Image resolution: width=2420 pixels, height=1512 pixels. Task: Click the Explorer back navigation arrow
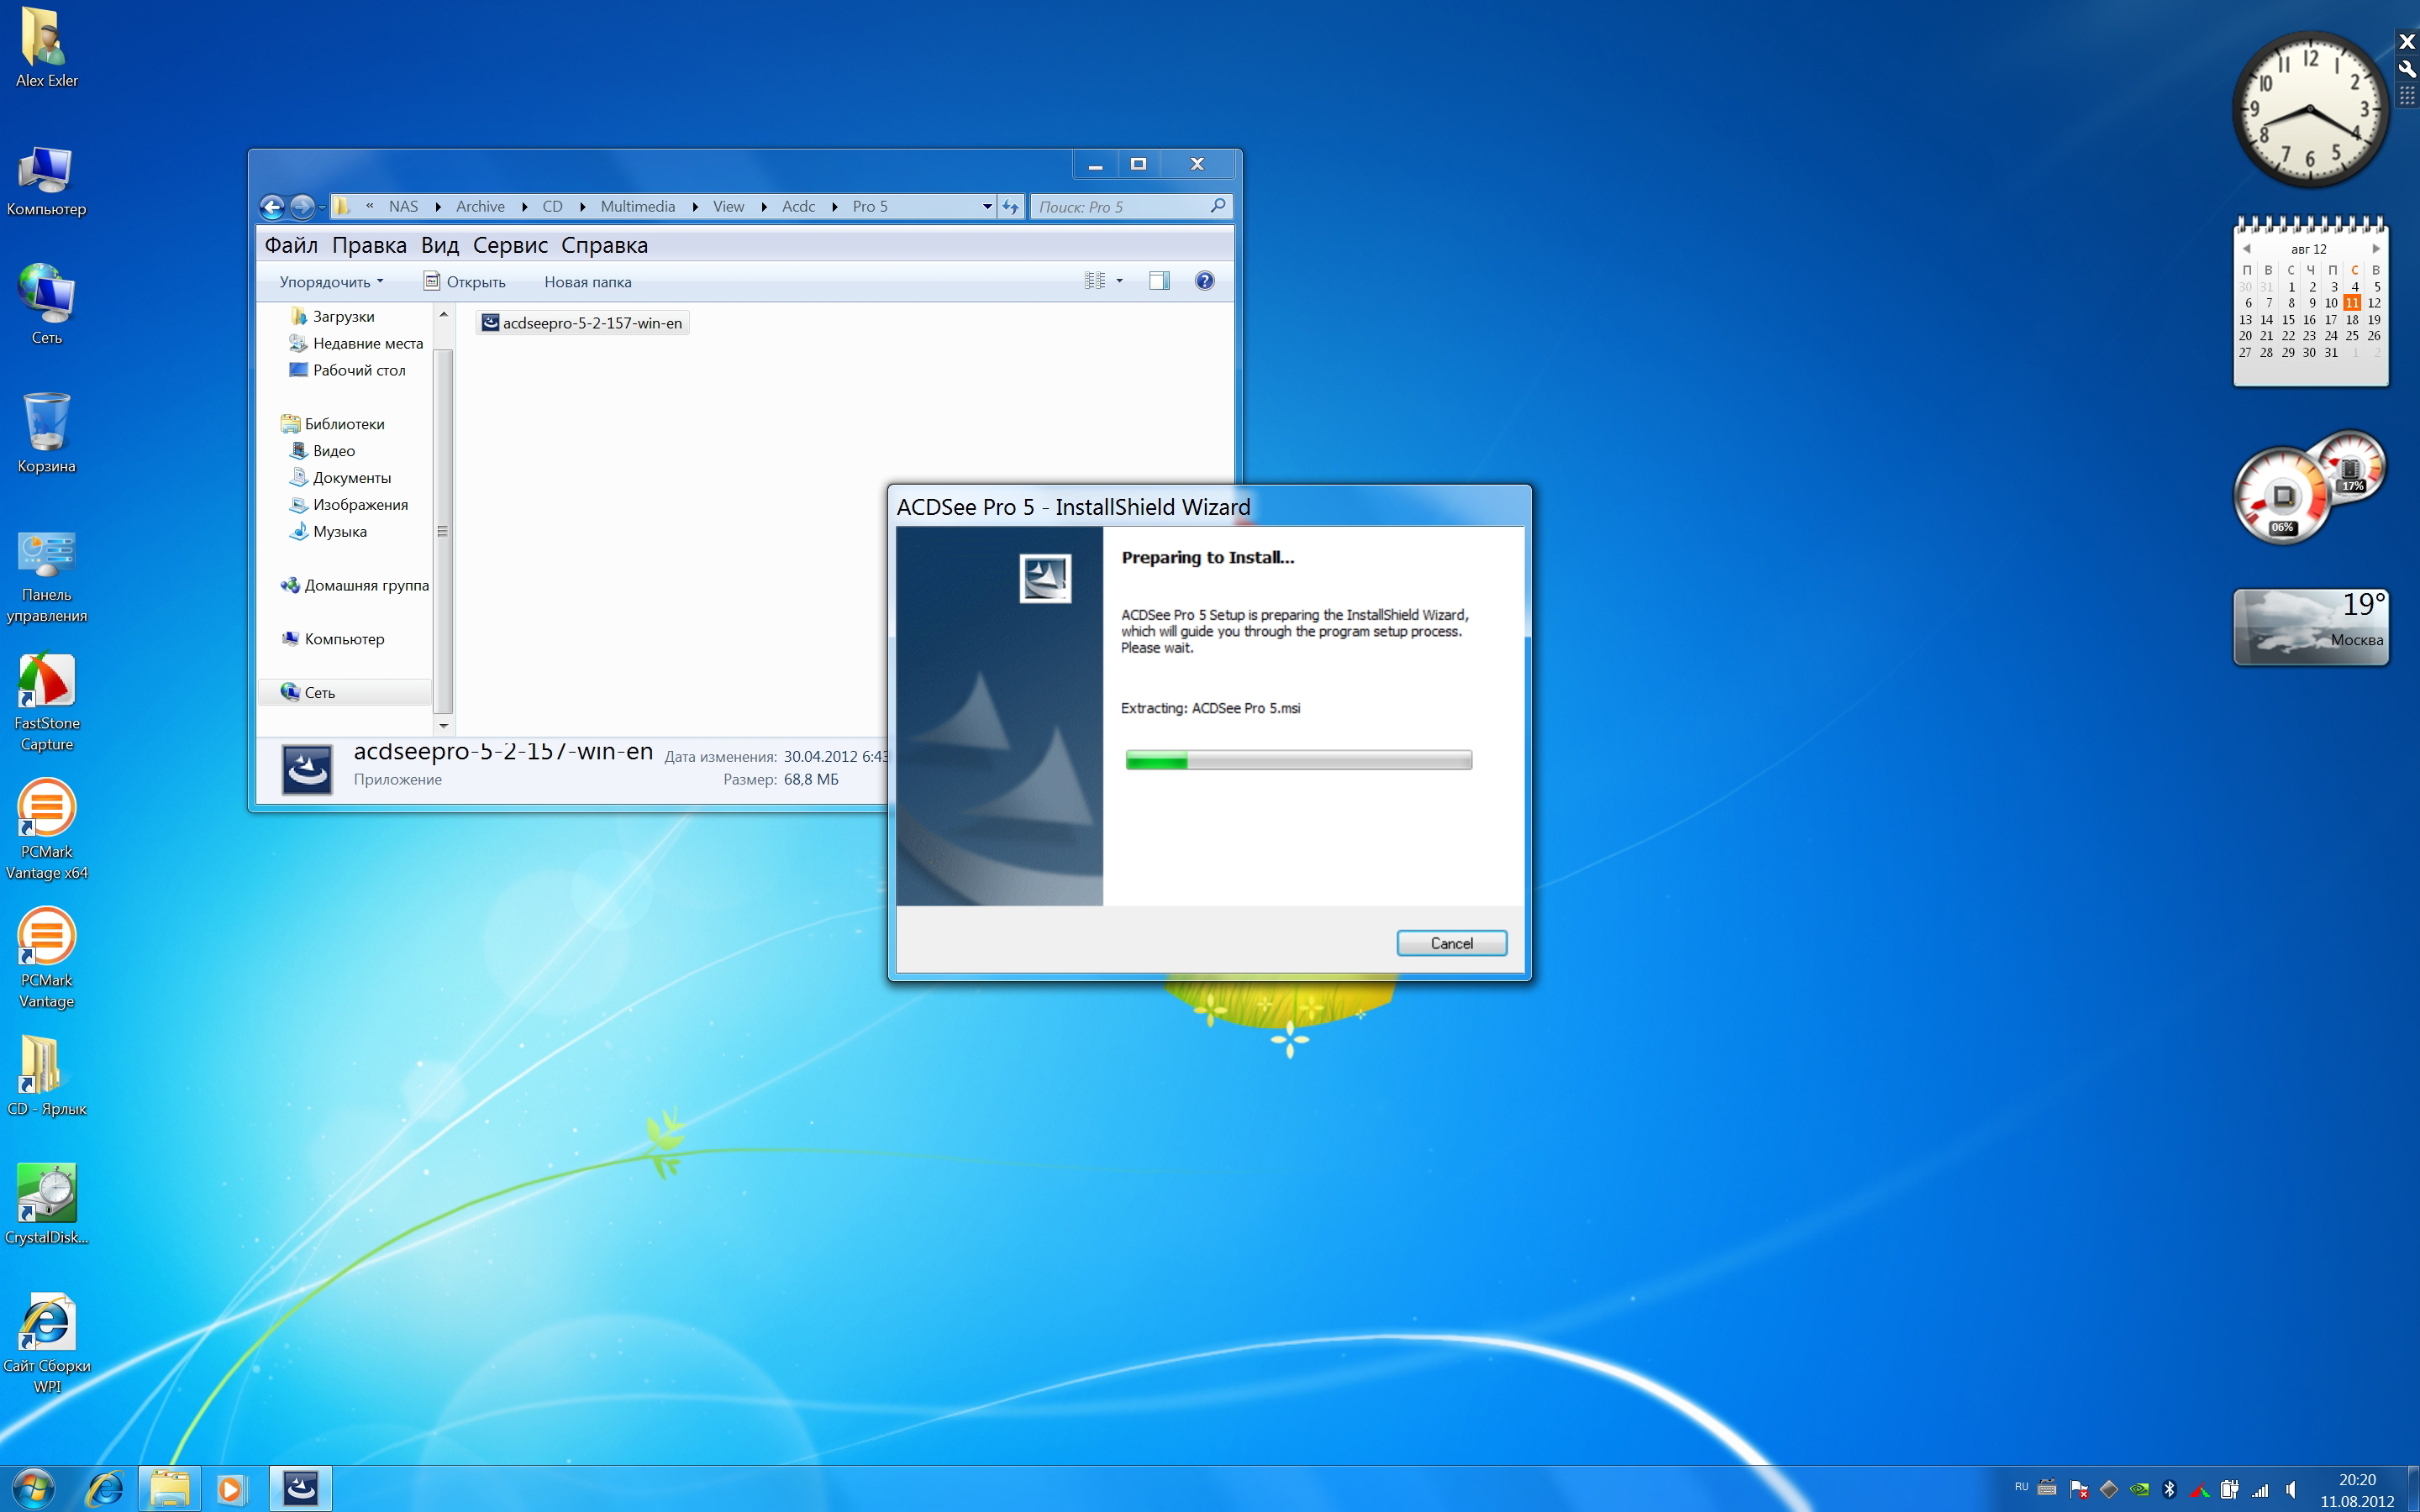click(272, 207)
